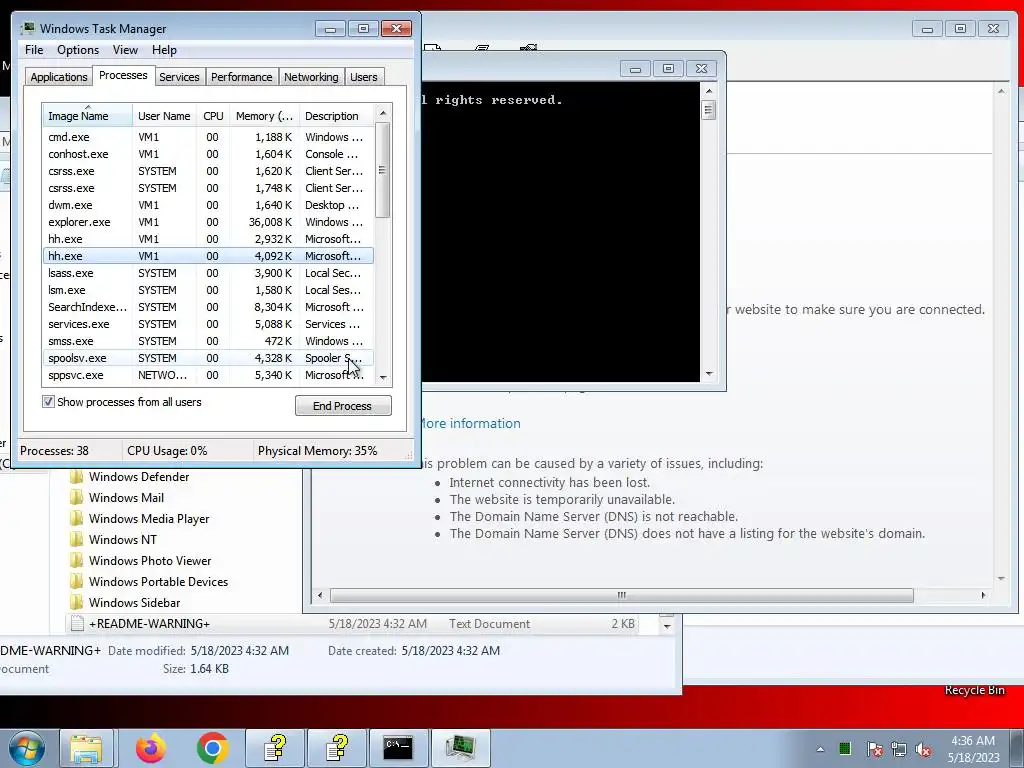Select the smss.exe process row

point(208,341)
